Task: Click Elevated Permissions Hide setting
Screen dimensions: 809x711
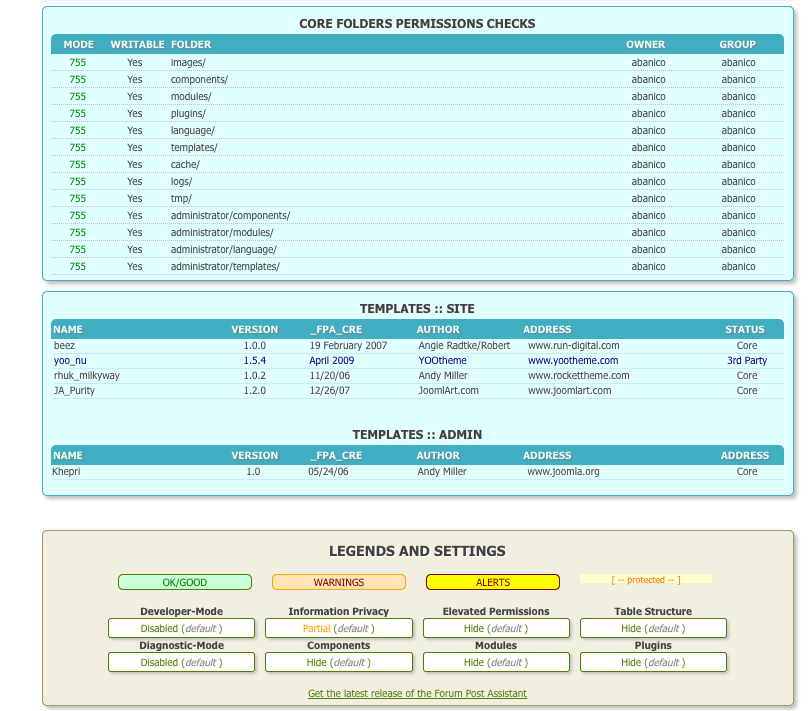Action: point(496,628)
